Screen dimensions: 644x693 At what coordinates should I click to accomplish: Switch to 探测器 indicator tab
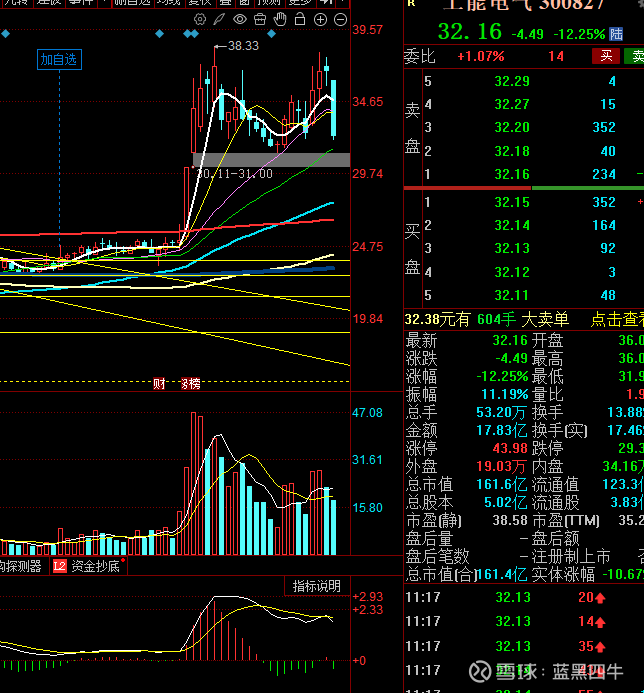tap(20, 566)
